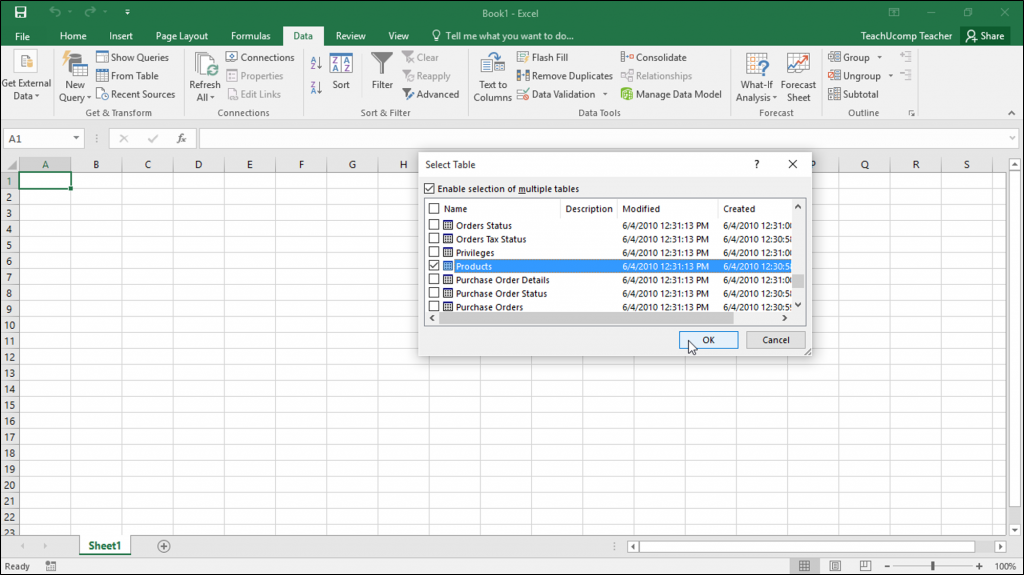Click the Save icon in title bar

click(20, 12)
